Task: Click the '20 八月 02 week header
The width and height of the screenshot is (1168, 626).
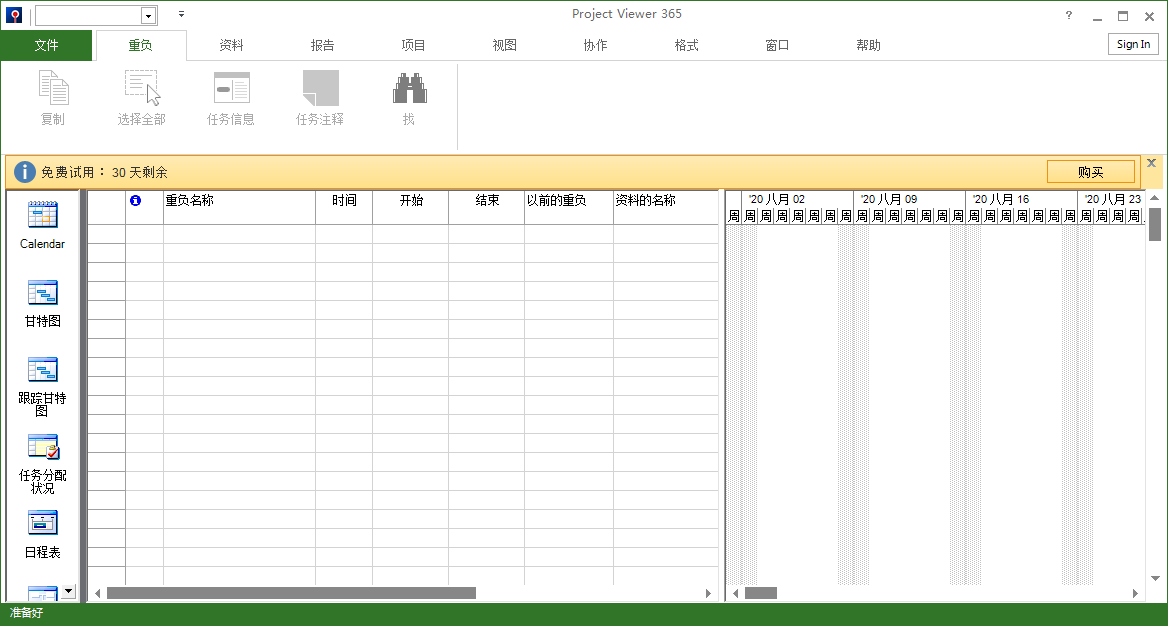Action: pos(797,199)
